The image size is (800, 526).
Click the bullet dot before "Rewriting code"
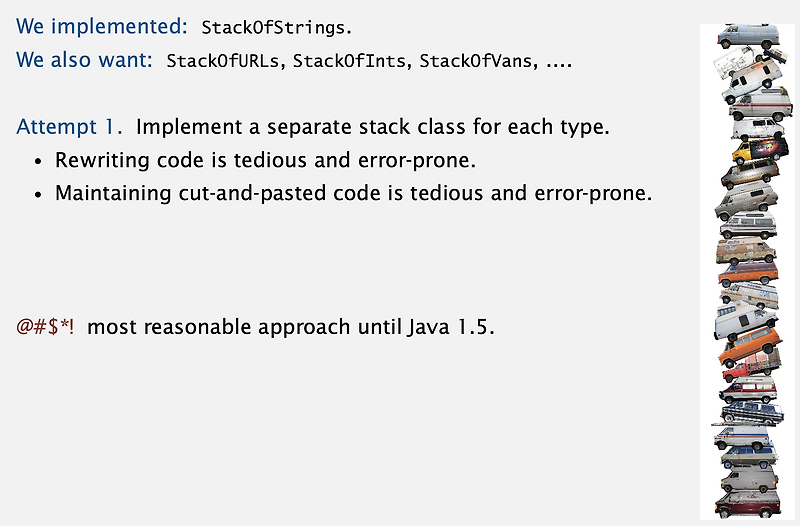coord(38,161)
